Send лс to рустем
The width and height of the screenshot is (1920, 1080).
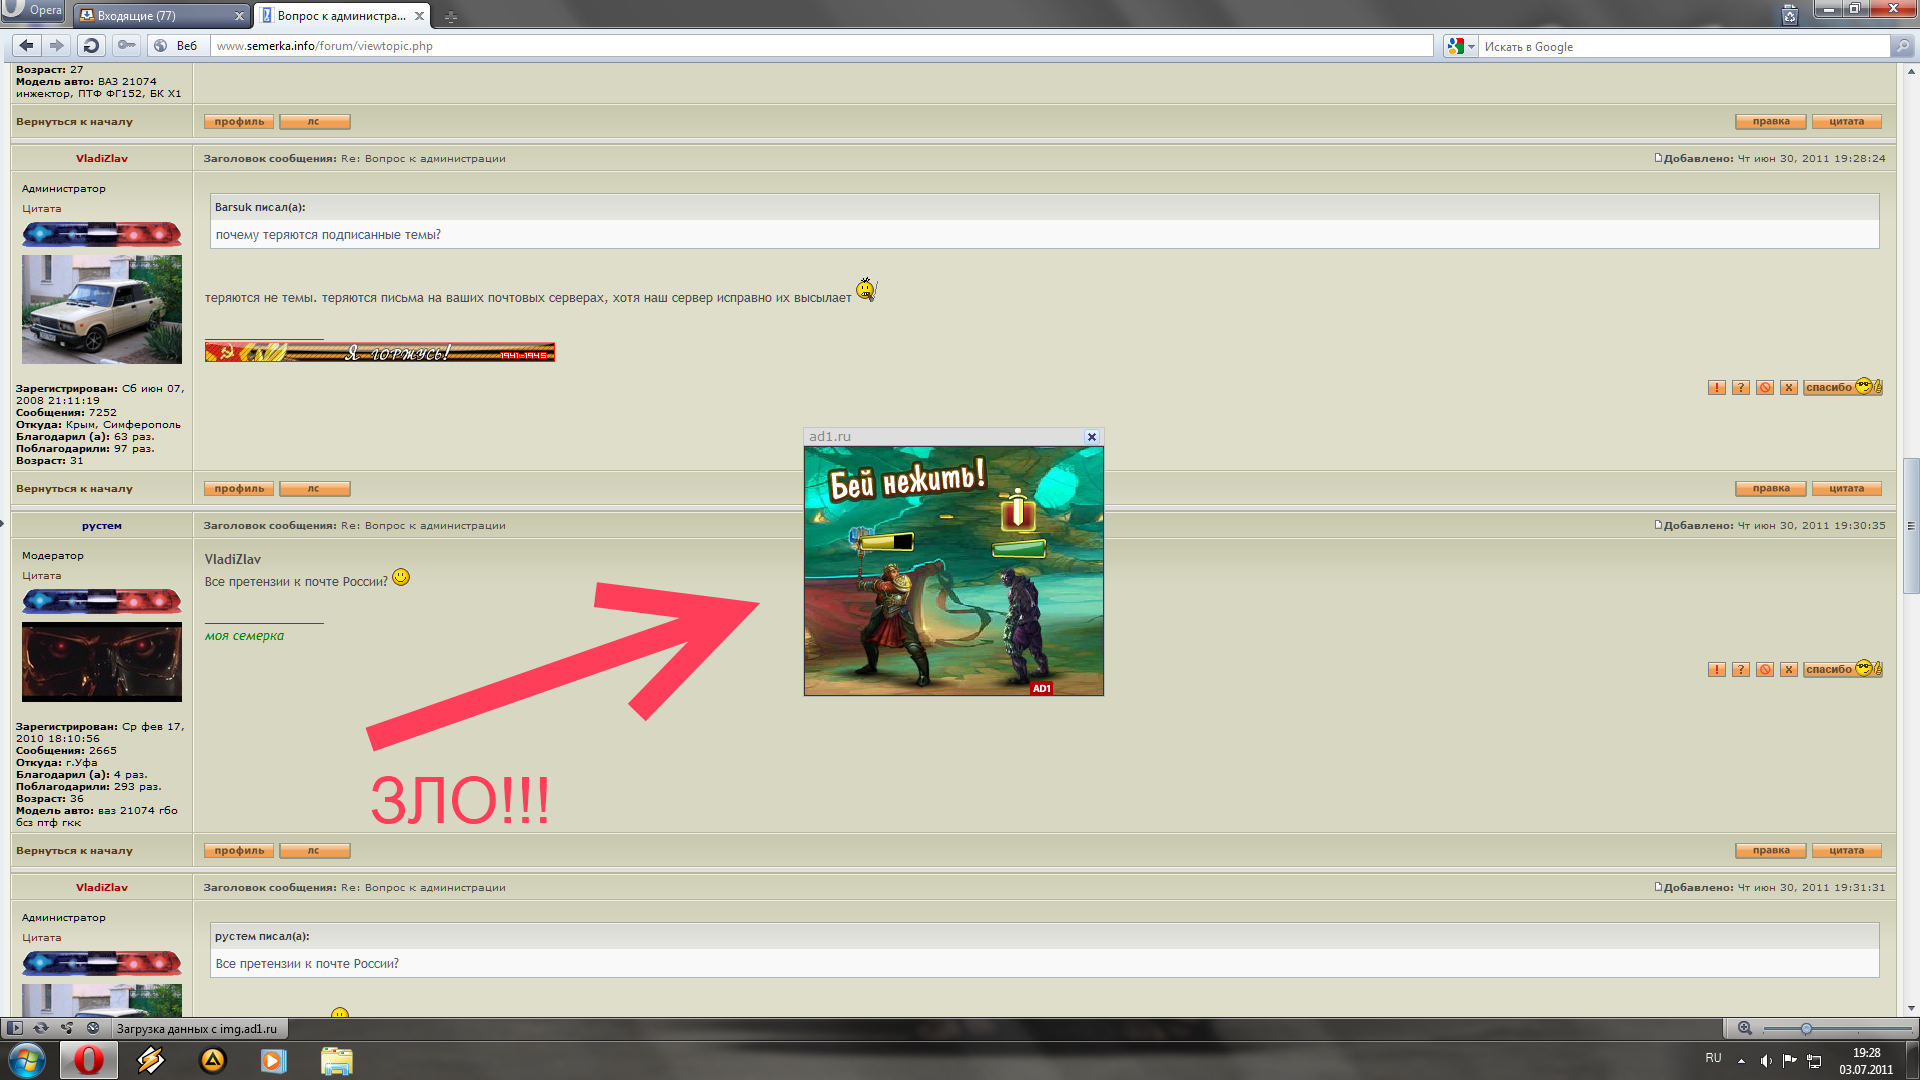315,851
